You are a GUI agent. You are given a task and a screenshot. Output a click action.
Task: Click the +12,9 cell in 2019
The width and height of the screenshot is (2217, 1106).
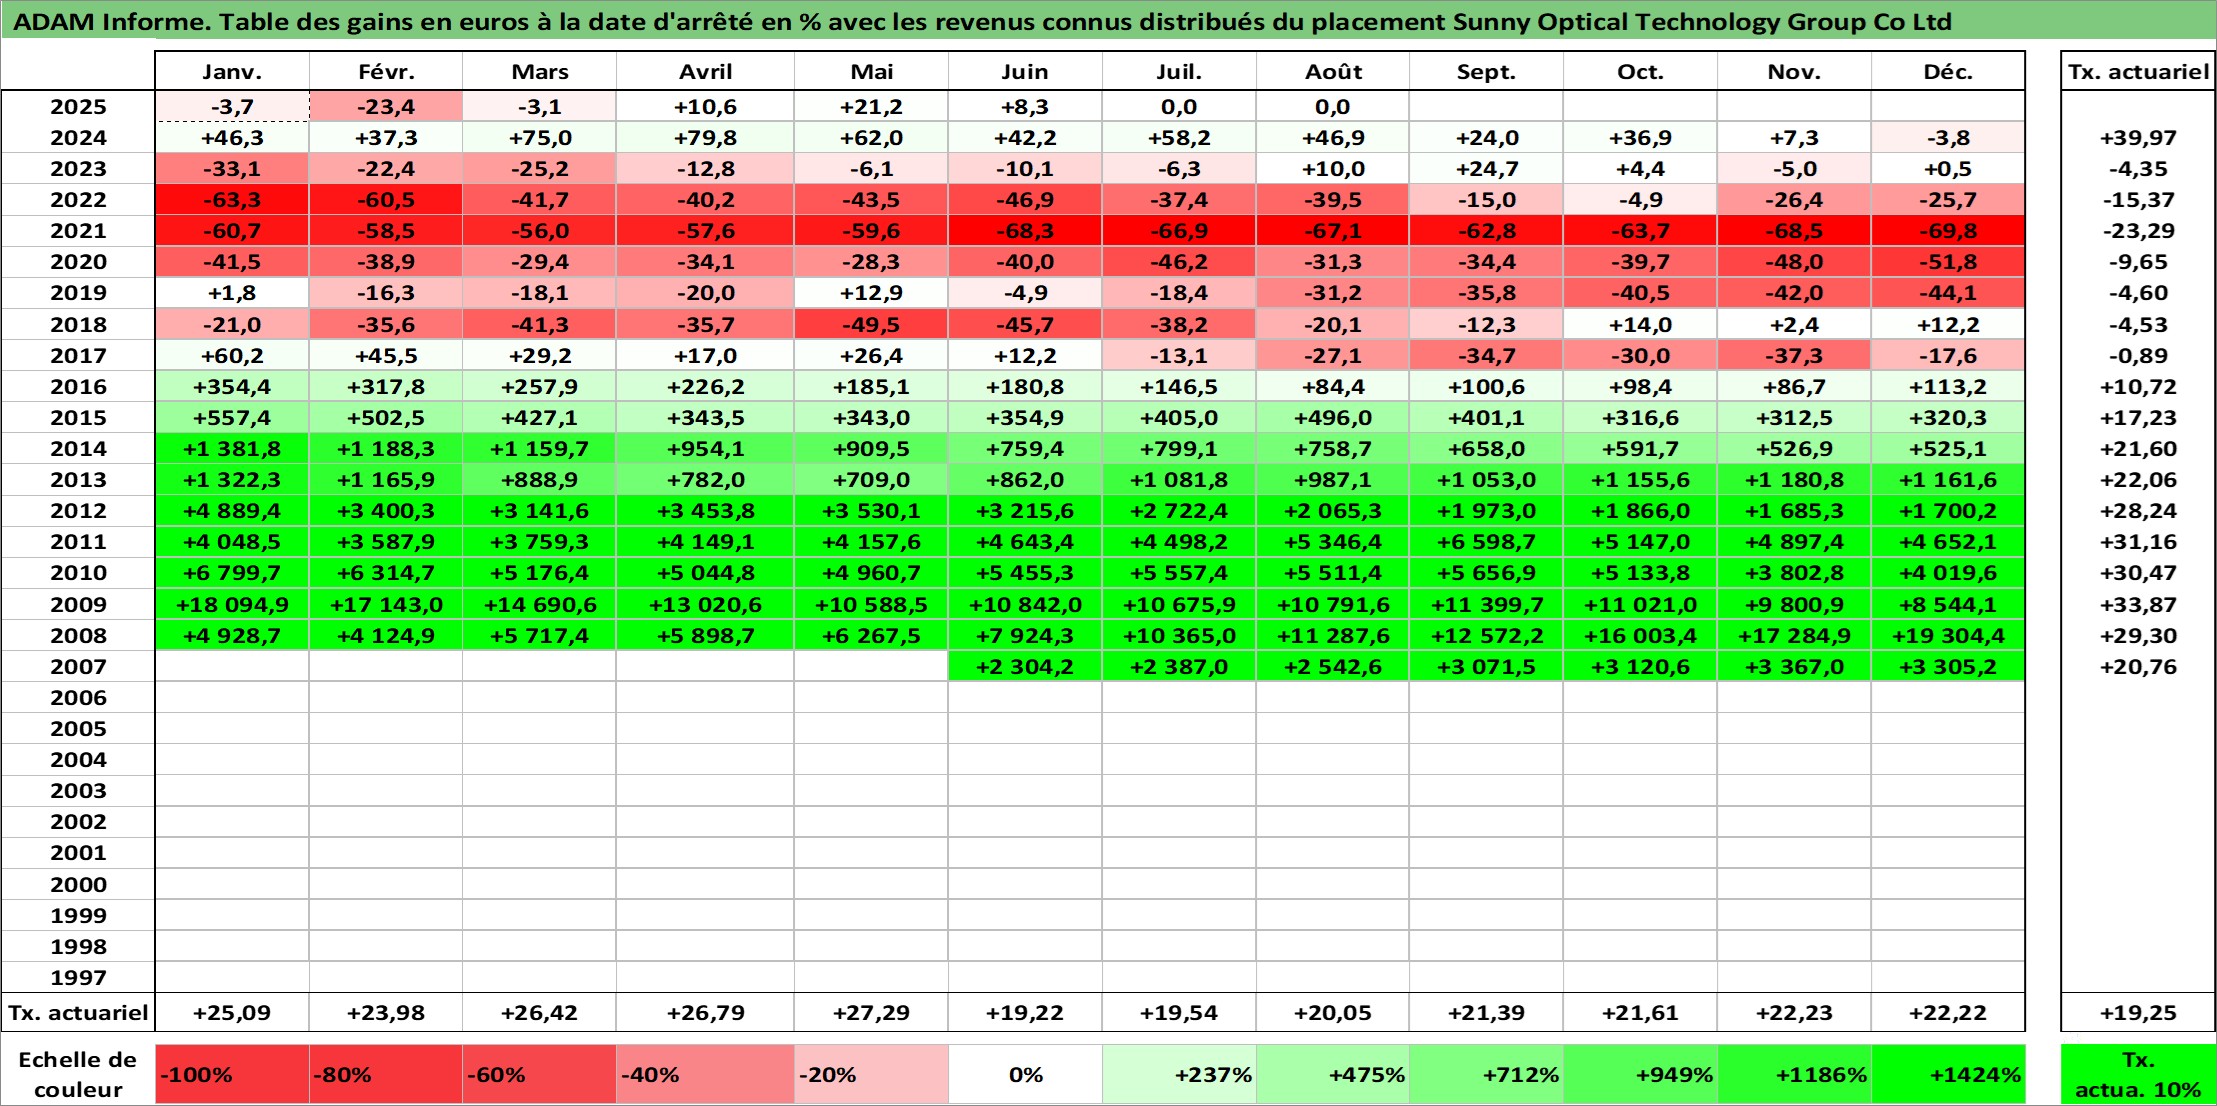[x=872, y=293]
